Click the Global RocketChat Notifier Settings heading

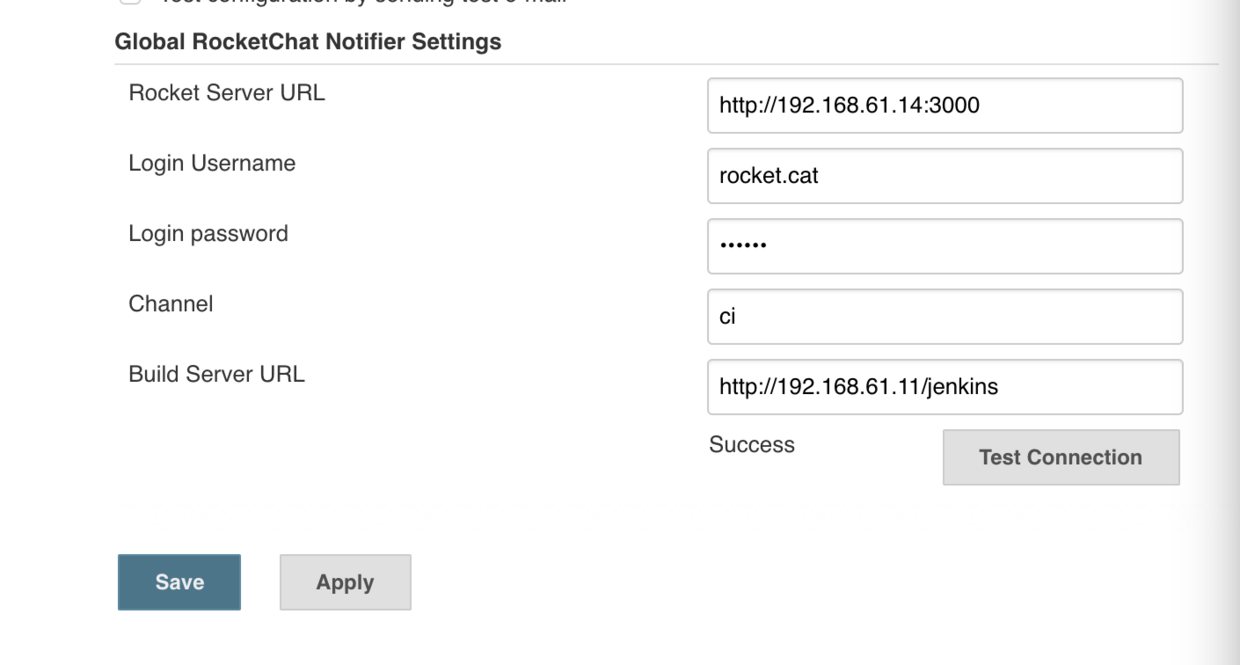[x=308, y=42]
